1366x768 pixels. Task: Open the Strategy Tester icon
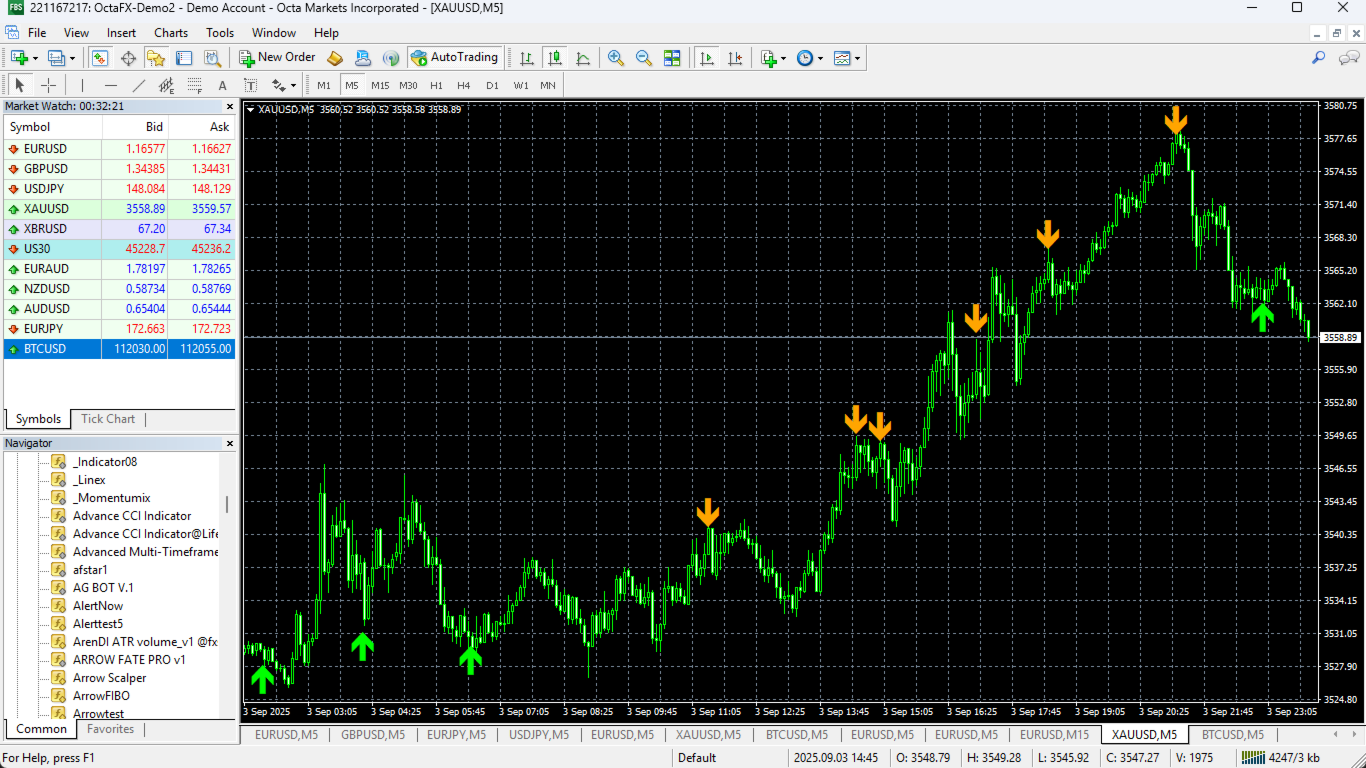tap(212, 58)
